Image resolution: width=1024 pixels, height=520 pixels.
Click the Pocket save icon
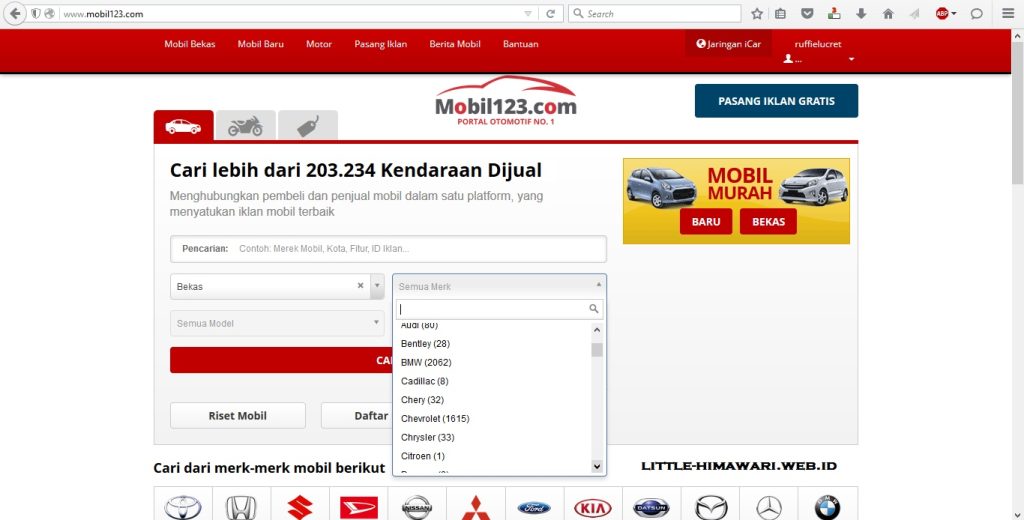pos(807,14)
